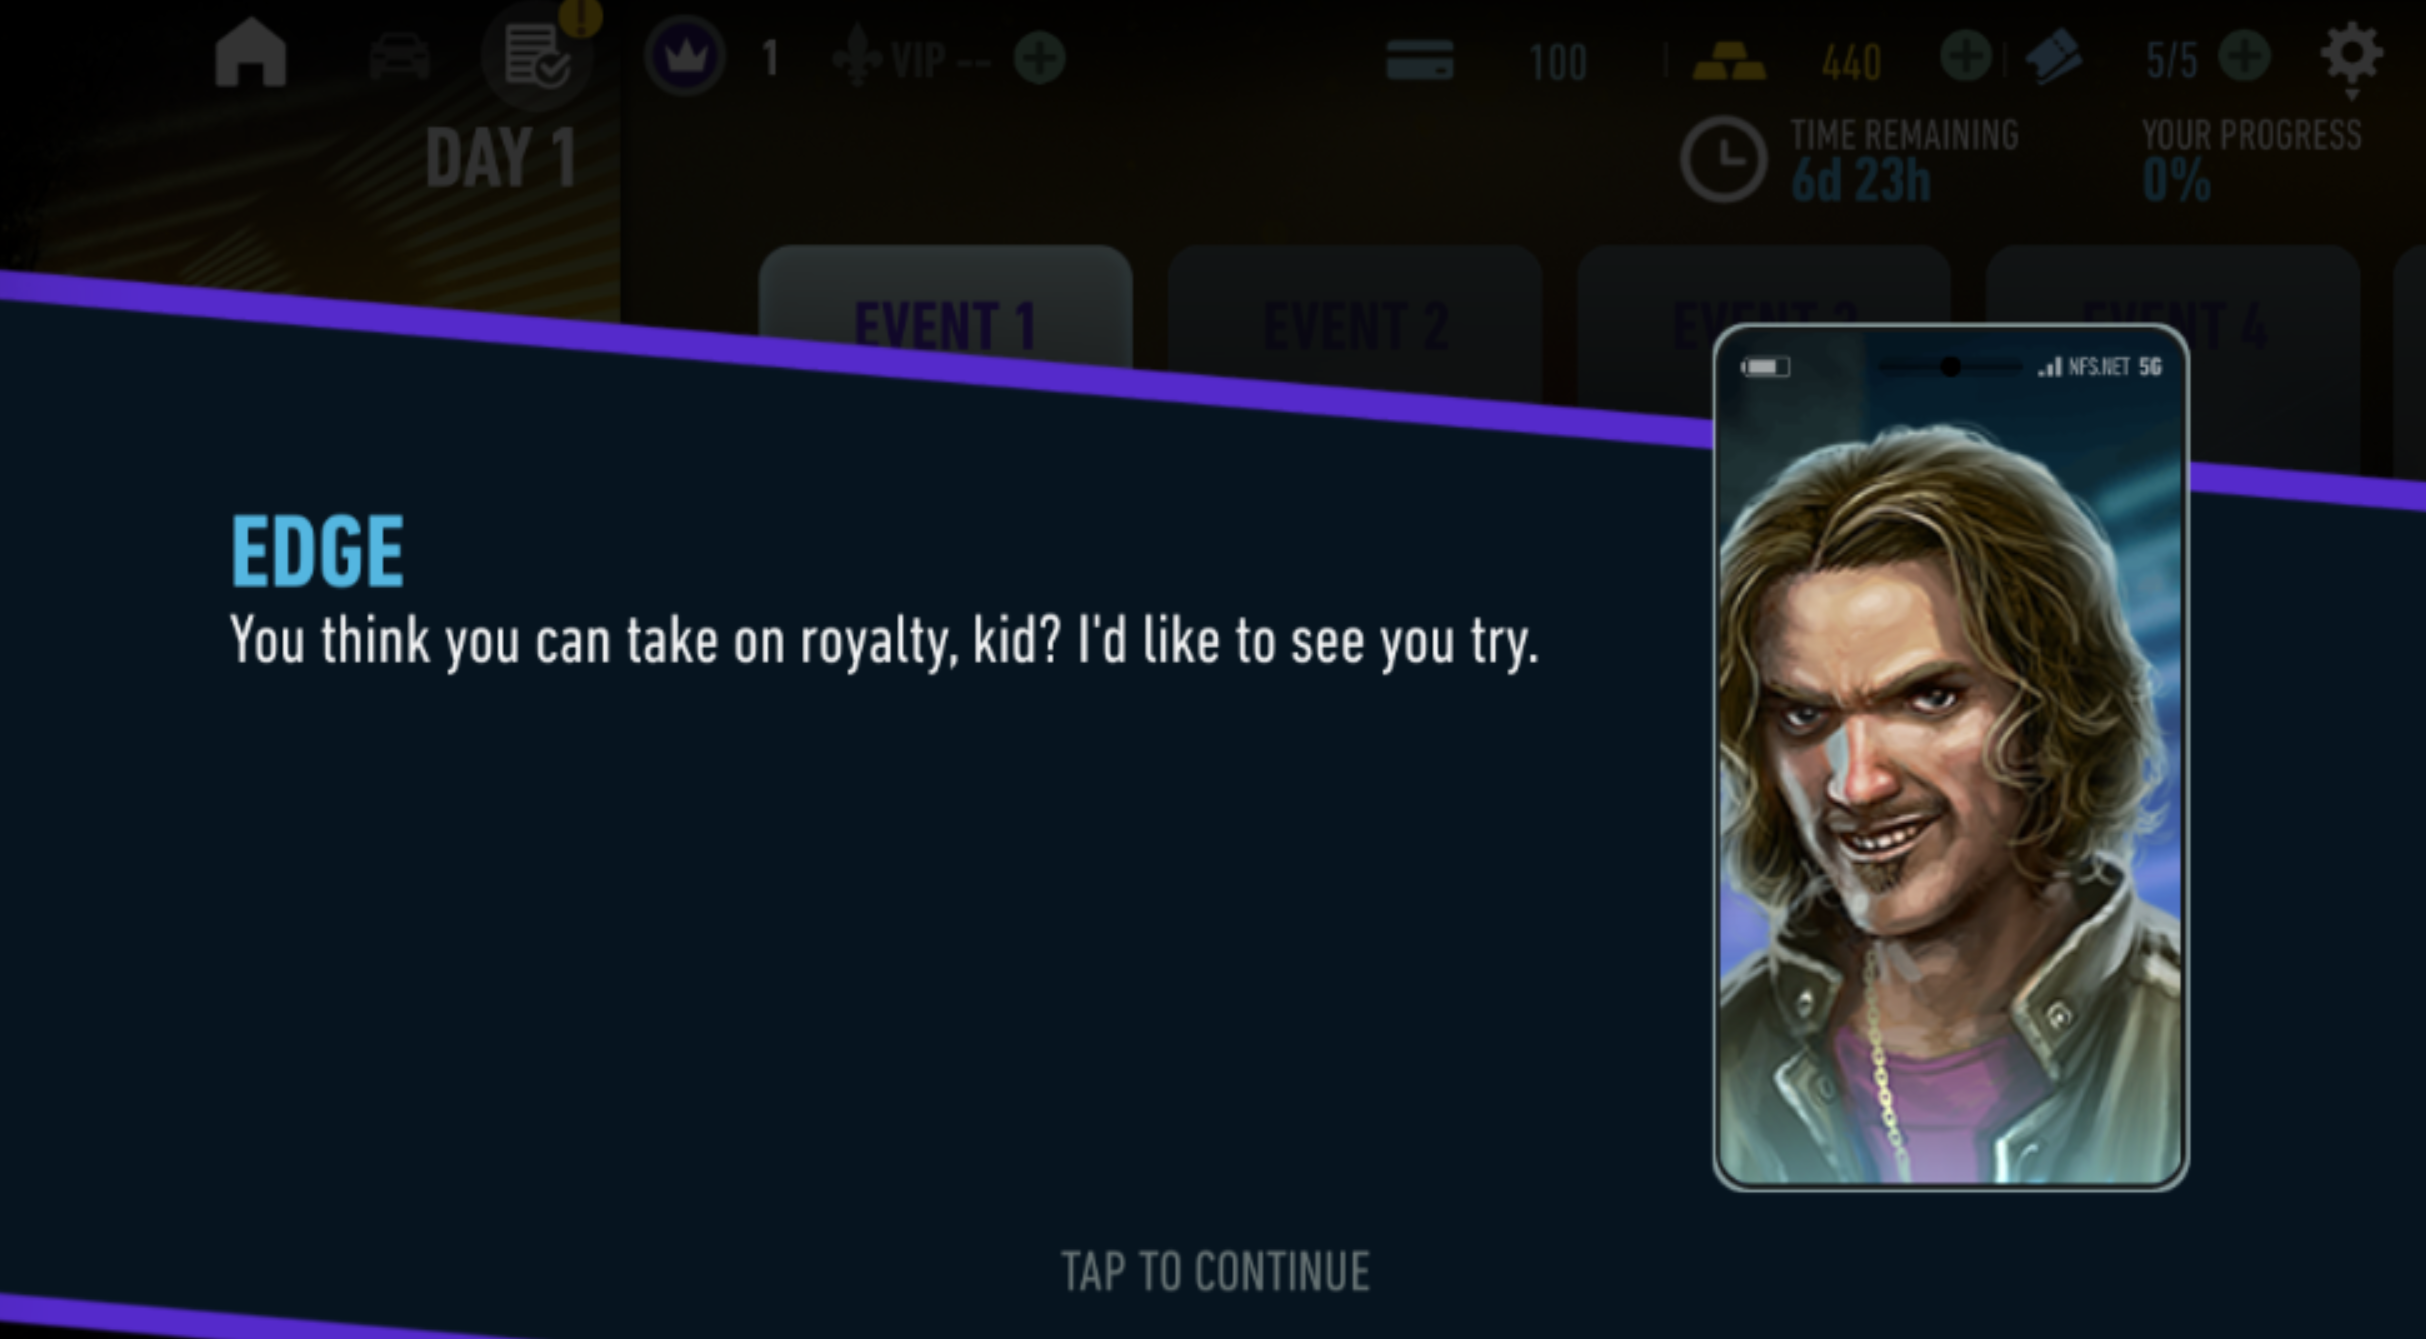Viewport: 2426px width, 1339px height.
Task: Select the purple crown rank badge
Action: tap(685, 57)
